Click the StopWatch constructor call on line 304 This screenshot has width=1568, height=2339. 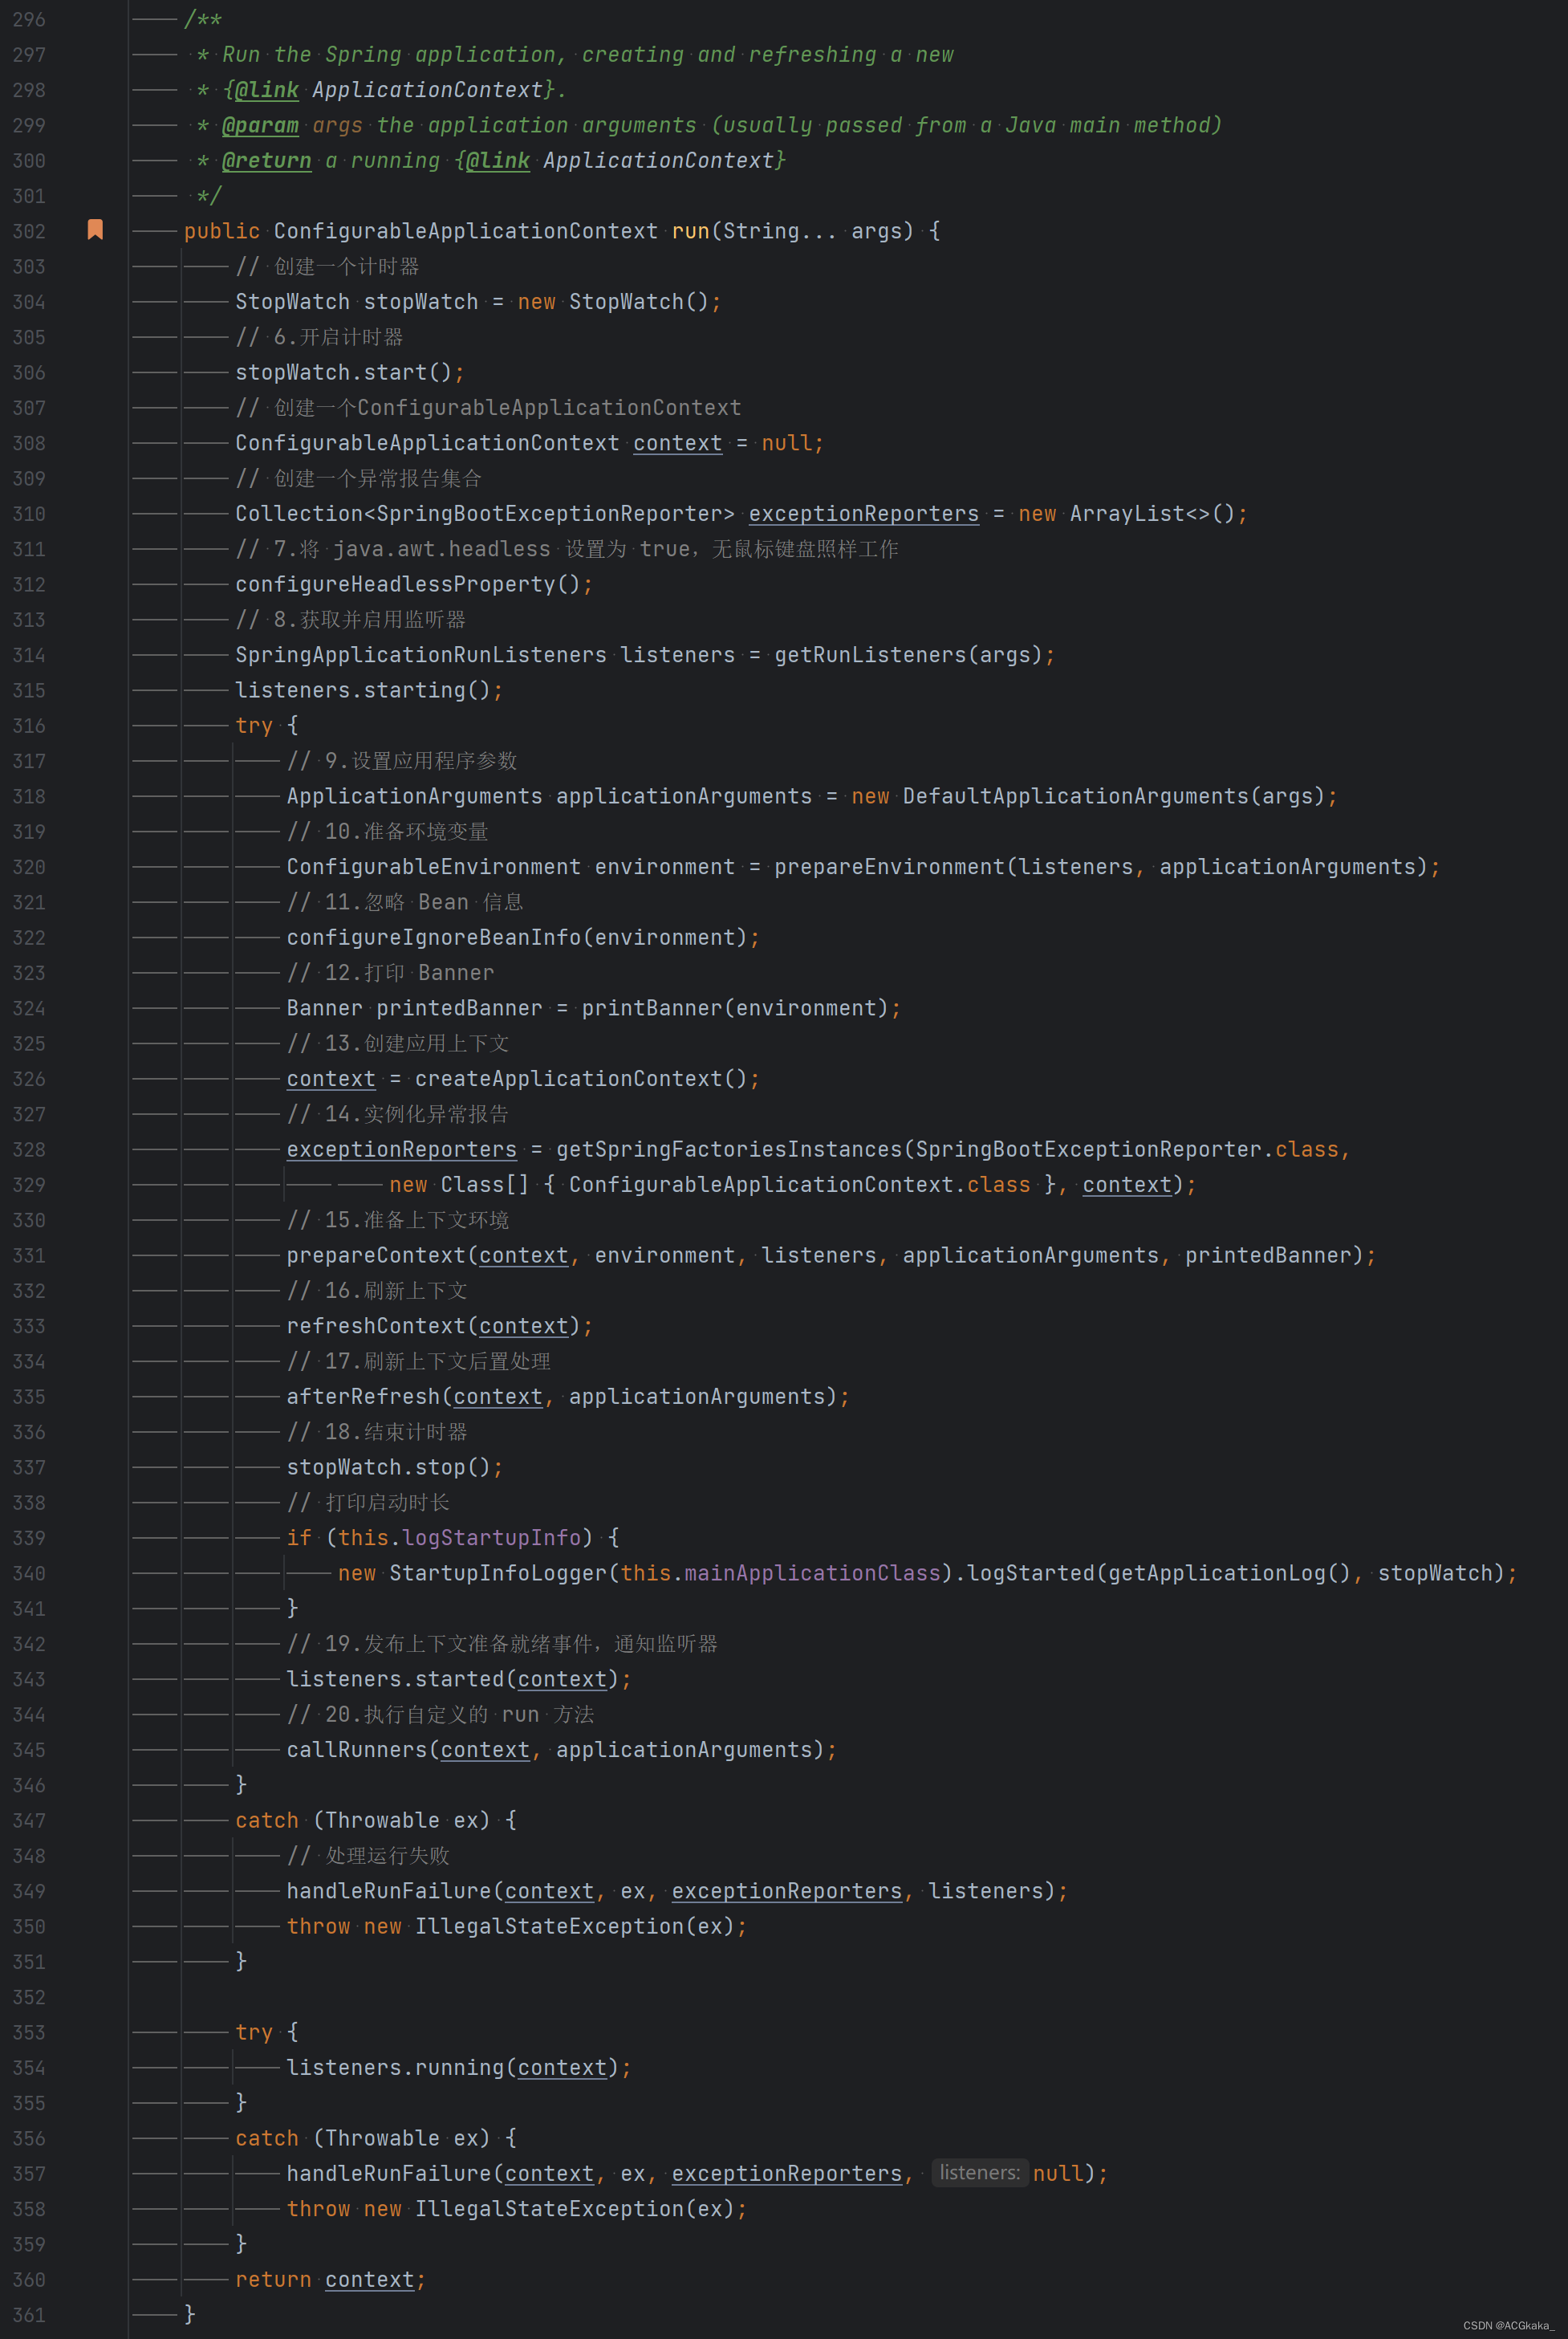pos(626,302)
